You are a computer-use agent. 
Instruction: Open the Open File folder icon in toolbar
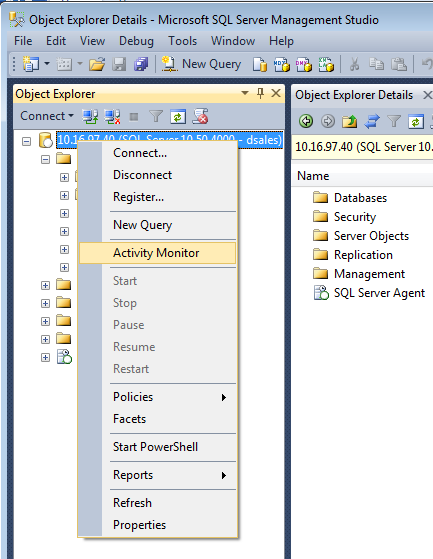click(x=97, y=65)
